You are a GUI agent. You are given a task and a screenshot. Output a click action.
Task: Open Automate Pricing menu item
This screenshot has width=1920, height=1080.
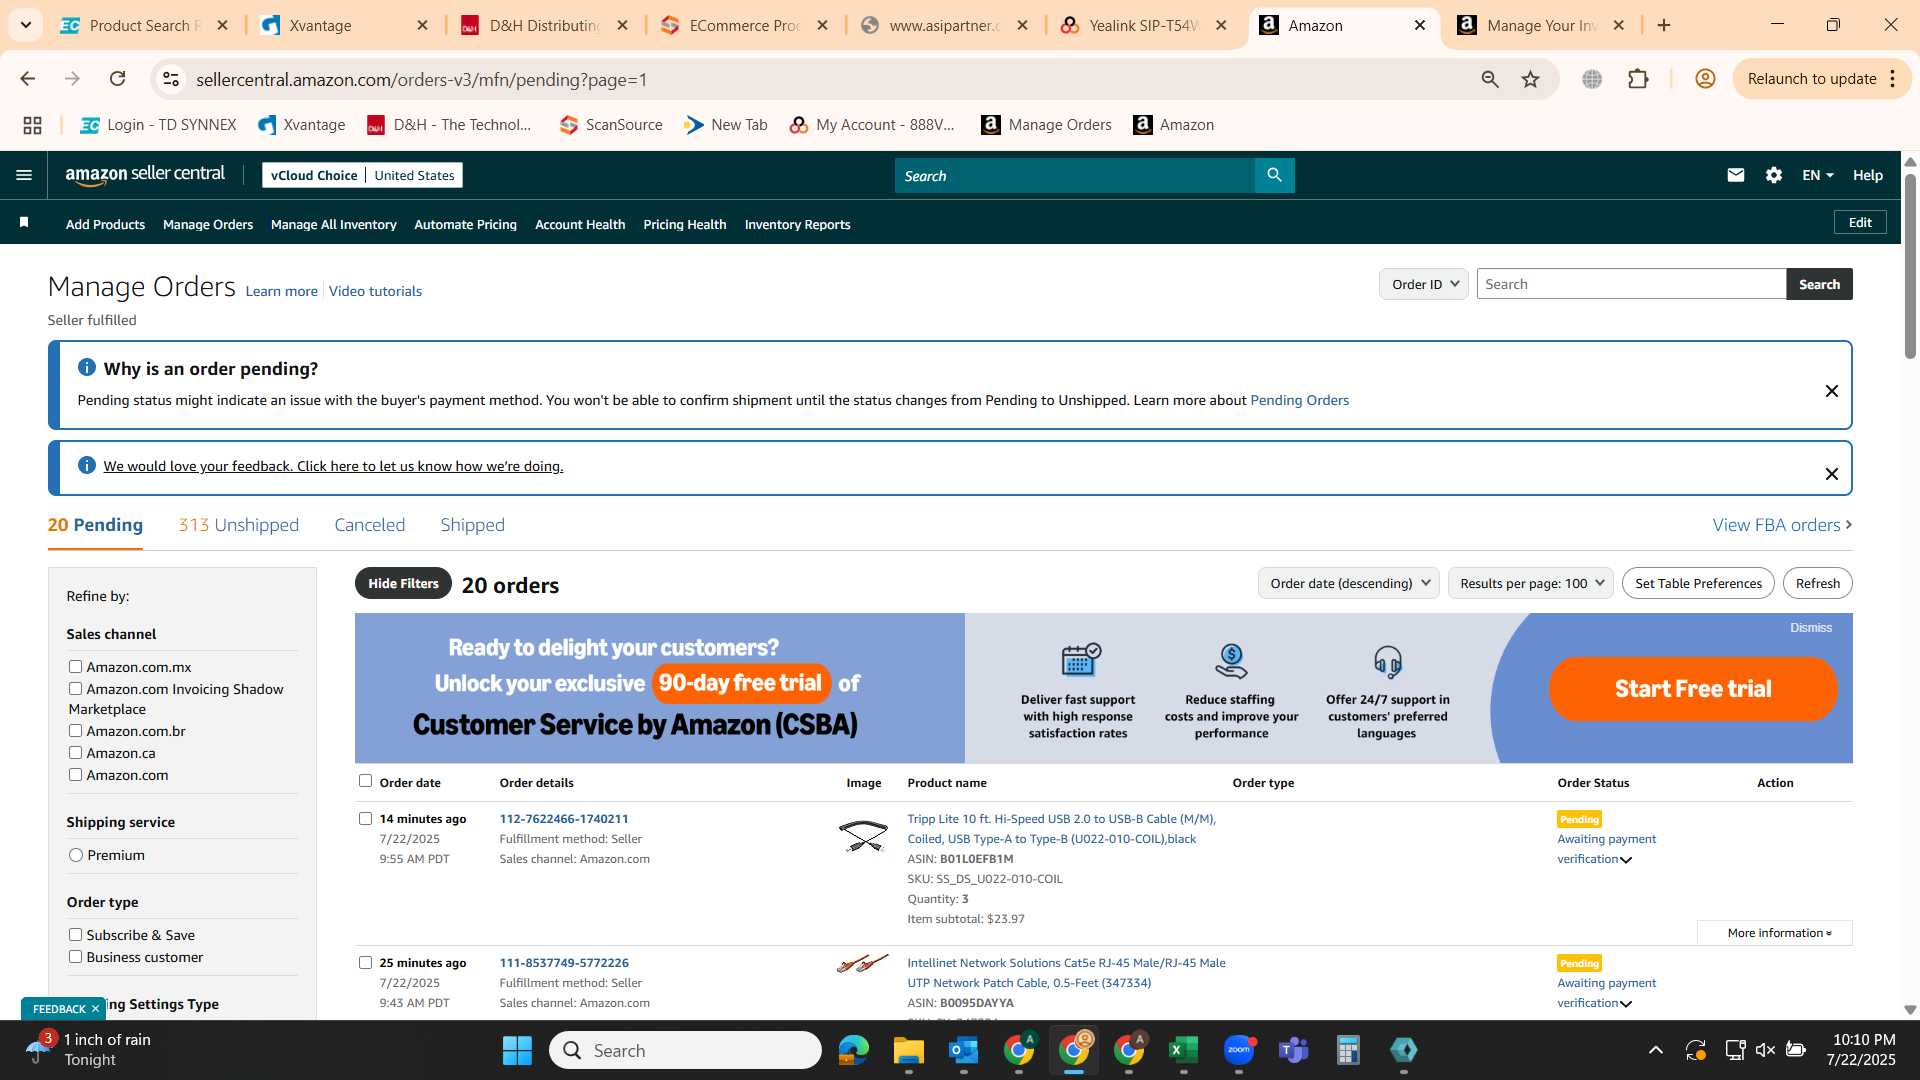tap(465, 224)
